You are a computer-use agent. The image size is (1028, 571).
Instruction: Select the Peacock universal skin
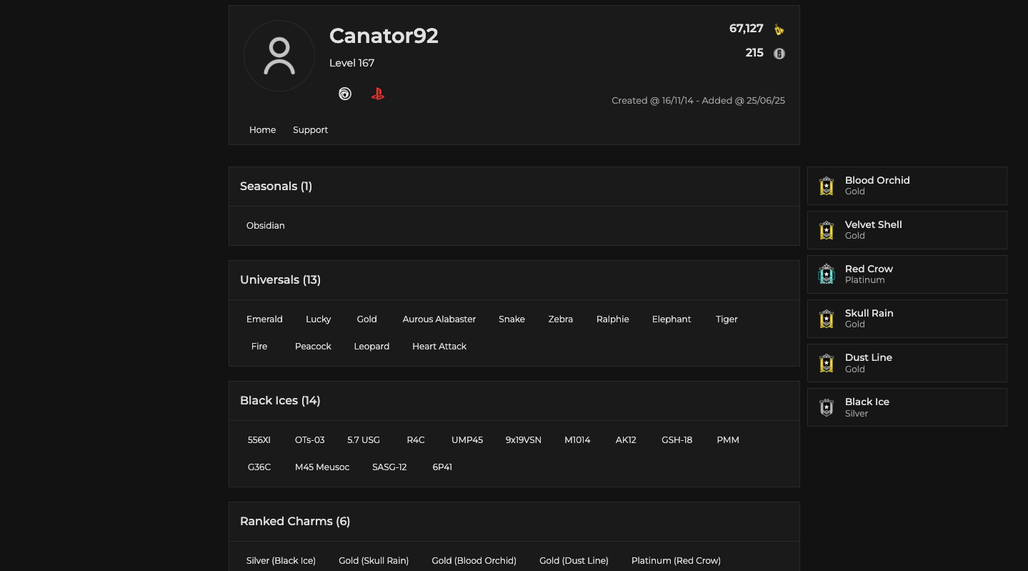pyautogui.click(x=313, y=346)
